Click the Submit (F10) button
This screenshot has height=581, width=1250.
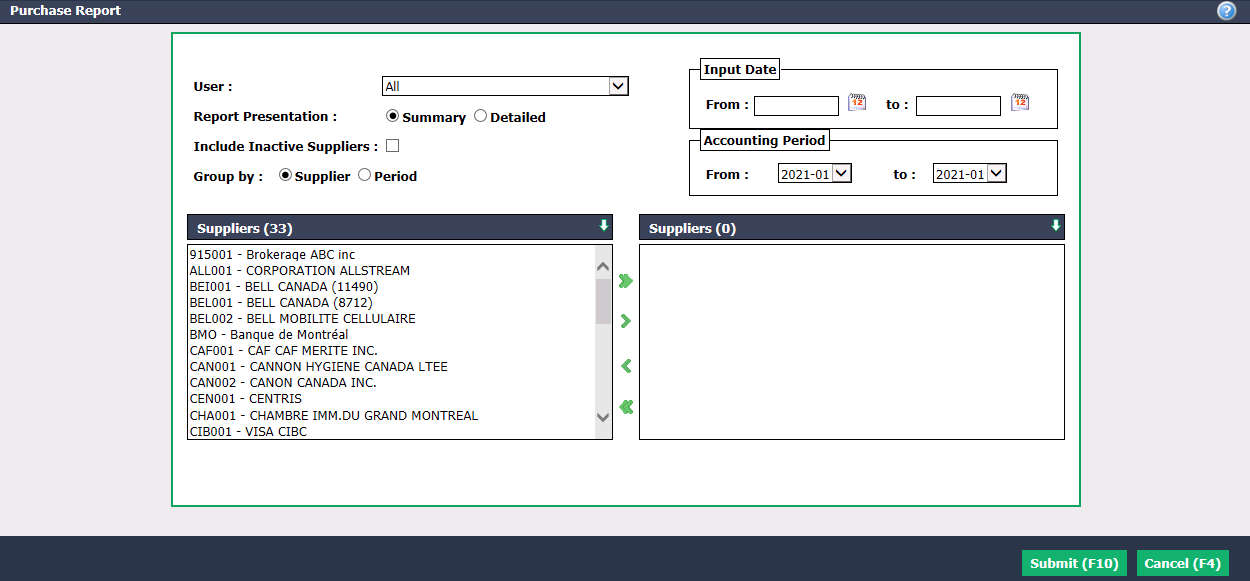pyautogui.click(x=1074, y=563)
